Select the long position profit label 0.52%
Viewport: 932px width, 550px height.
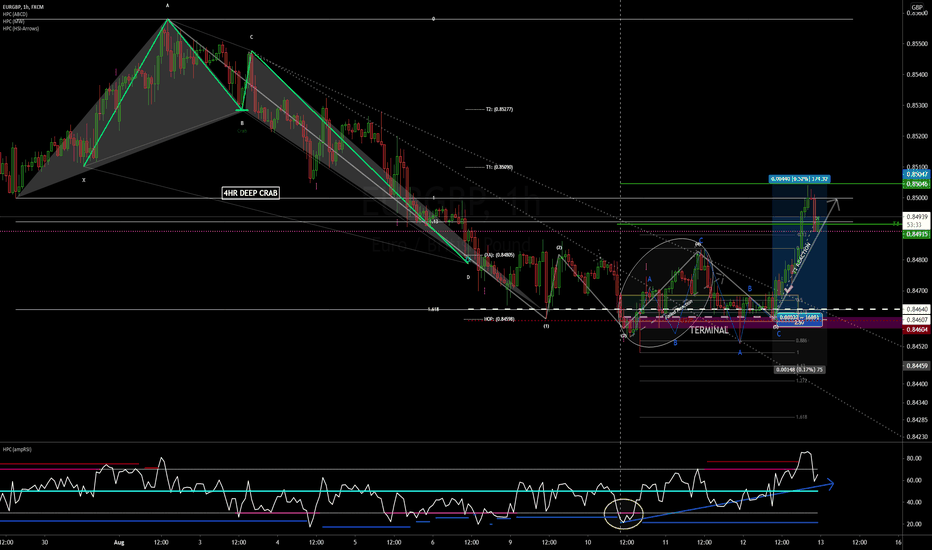tap(799, 178)
